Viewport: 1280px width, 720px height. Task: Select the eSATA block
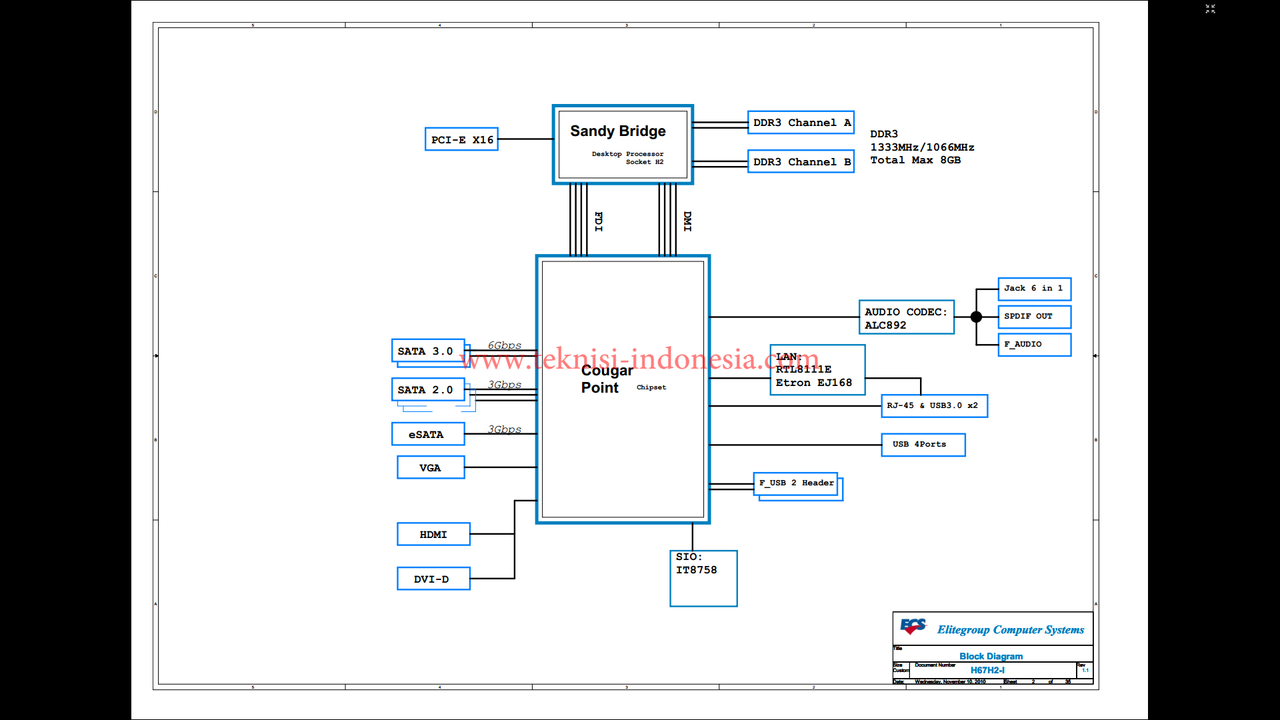pyautogui.click(x=428, y=435)
